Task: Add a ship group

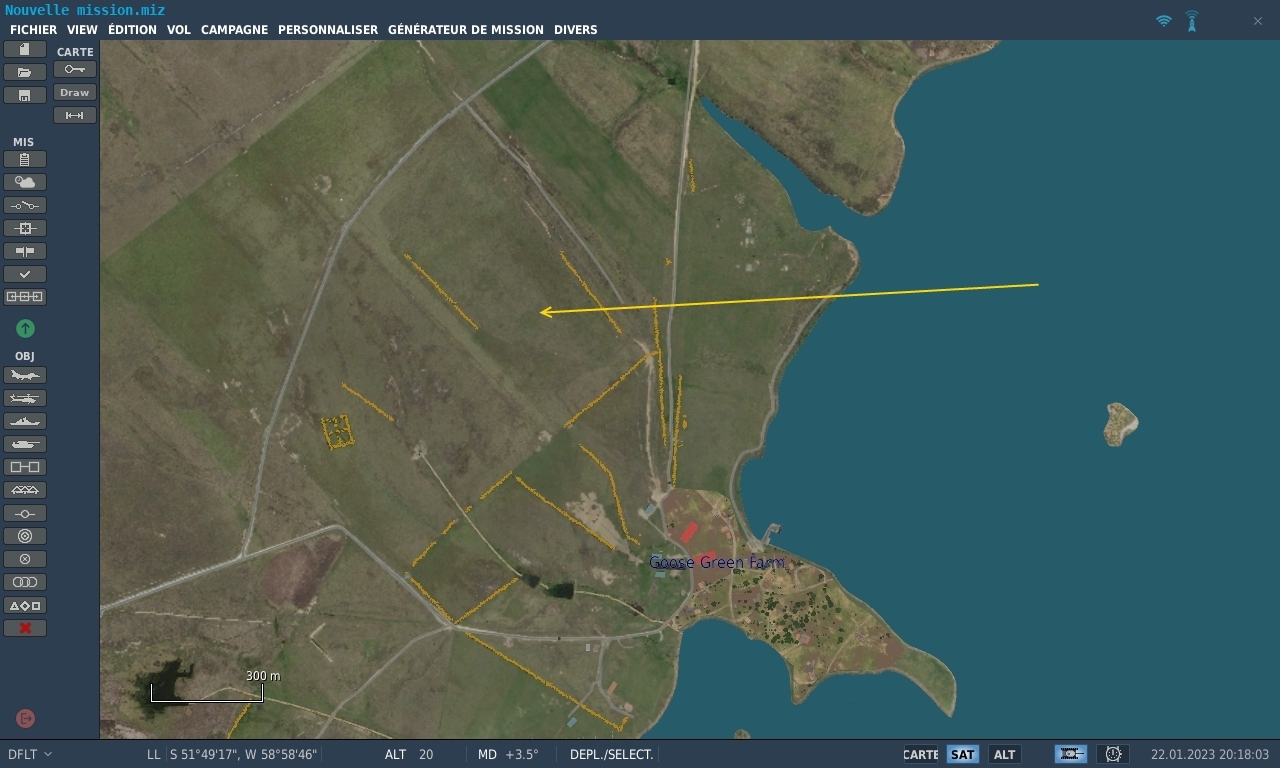Action: [x=25, y=421]
